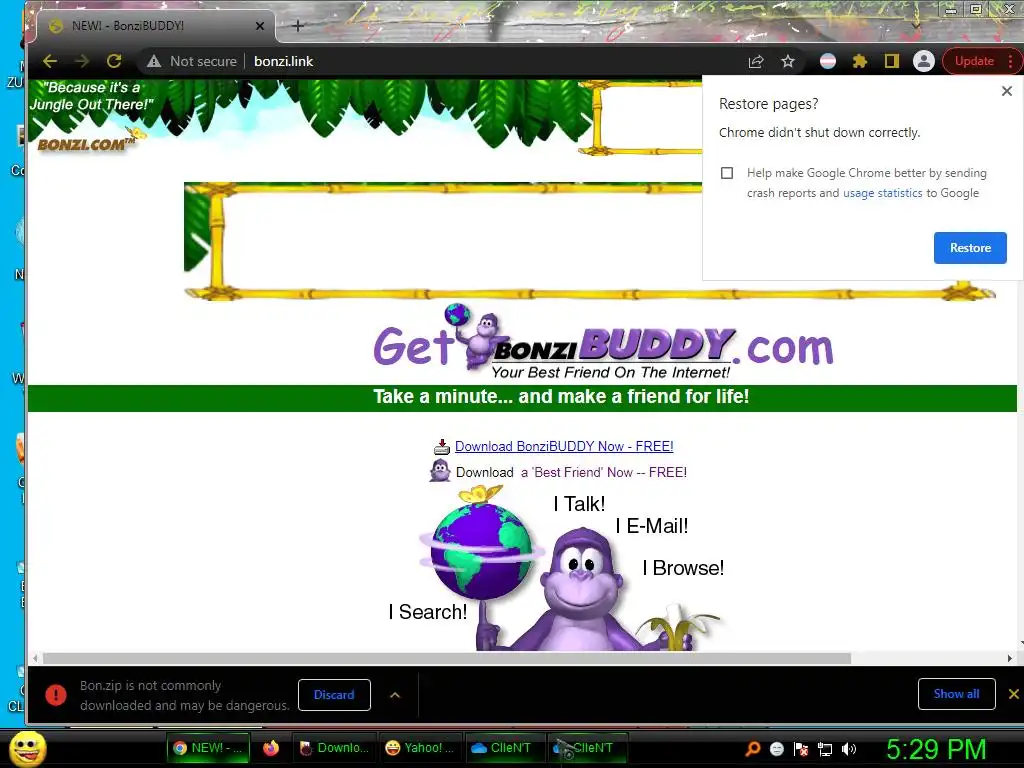1024x768 pixels.
Task: Bookmark this page with the star
Action: [x=788, y=61]
